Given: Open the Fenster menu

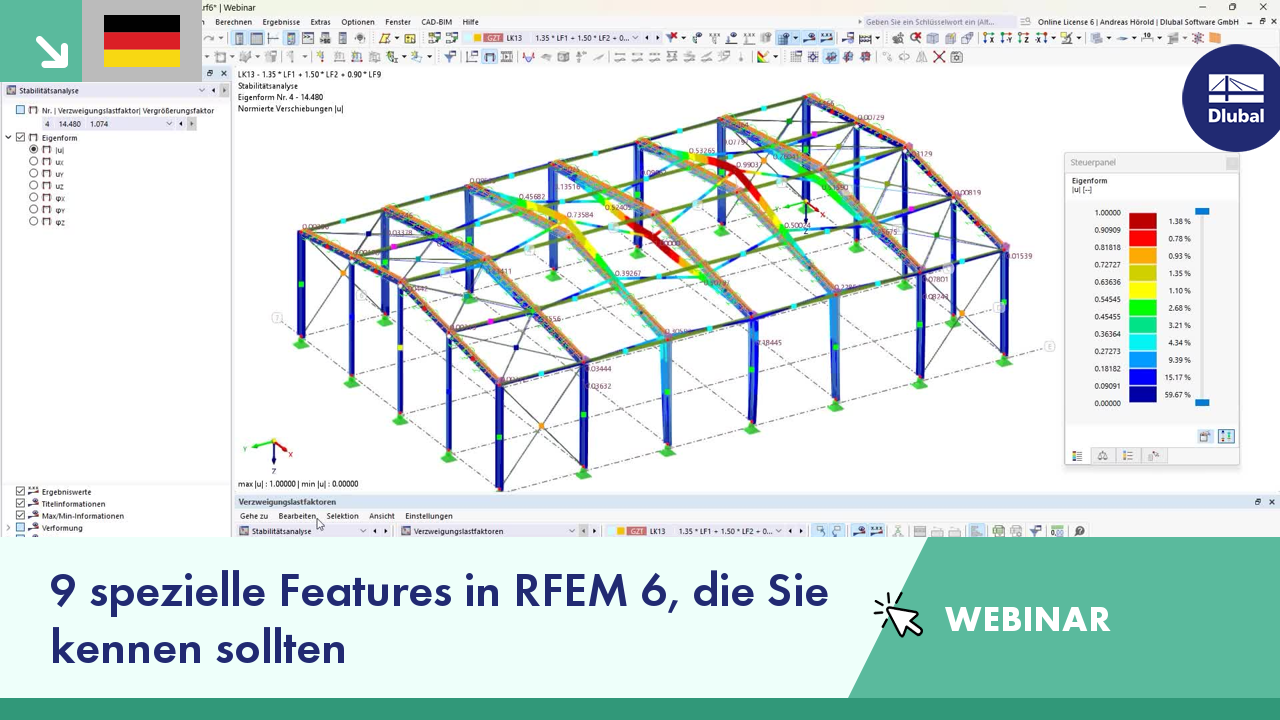Looking at the screenshot, I should 398,21.
